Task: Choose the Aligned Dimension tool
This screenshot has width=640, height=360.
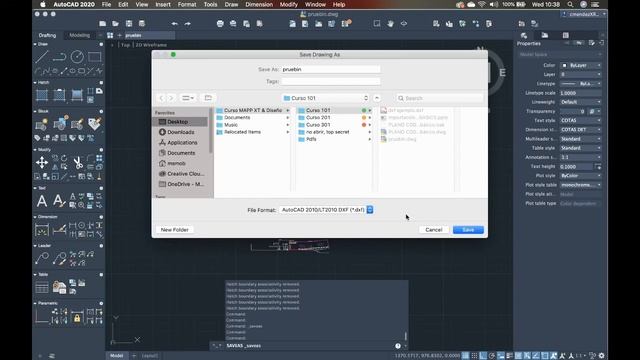Action: coord(59,230)
